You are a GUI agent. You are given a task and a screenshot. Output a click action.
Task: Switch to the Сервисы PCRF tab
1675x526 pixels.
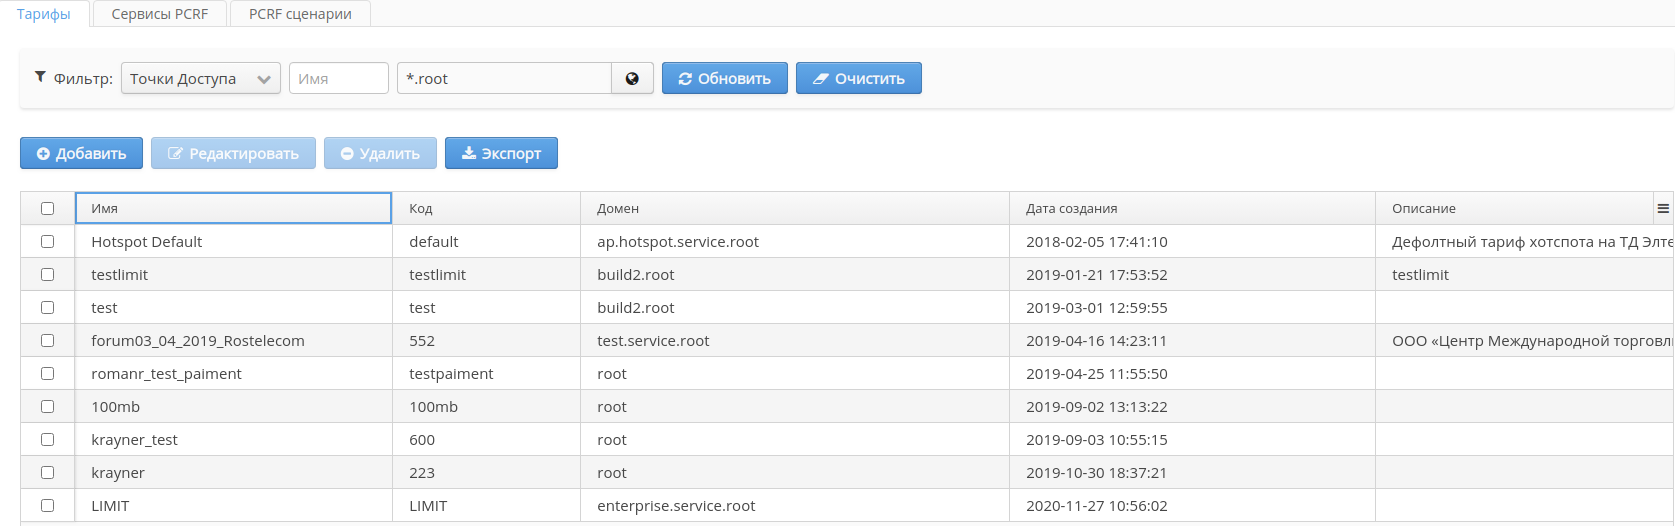coord(160,14)
